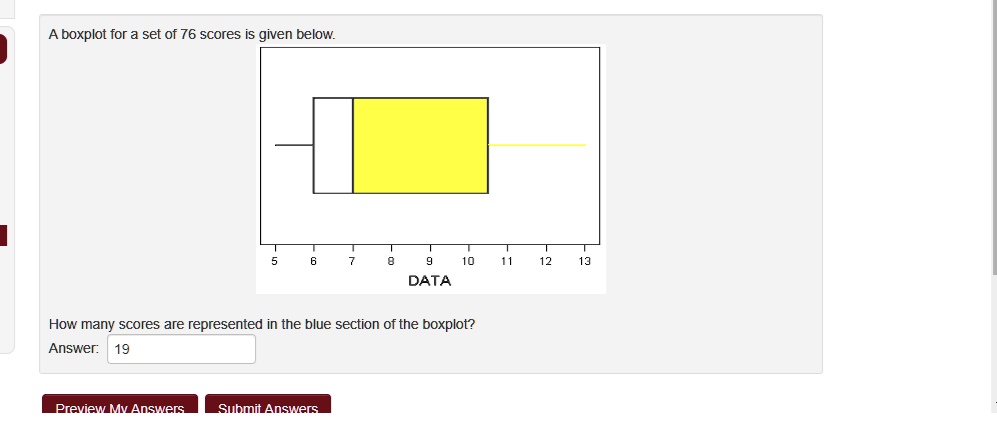Click the axis tick label 10

(468, 261)
